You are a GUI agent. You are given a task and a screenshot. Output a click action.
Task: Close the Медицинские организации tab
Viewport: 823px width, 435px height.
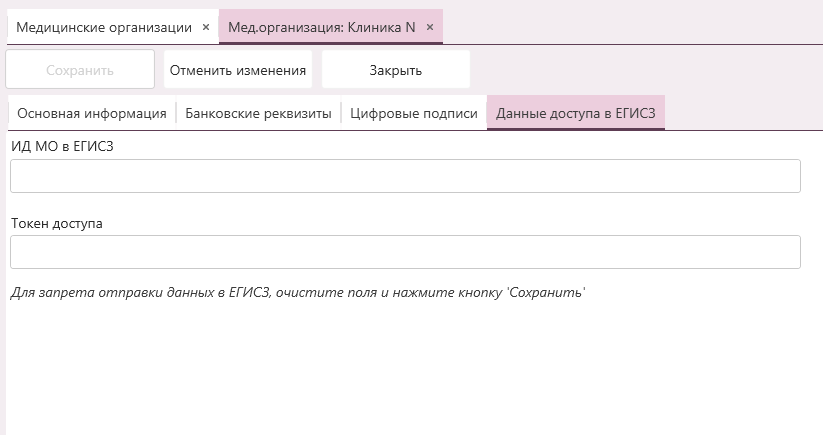click(206, 27)
